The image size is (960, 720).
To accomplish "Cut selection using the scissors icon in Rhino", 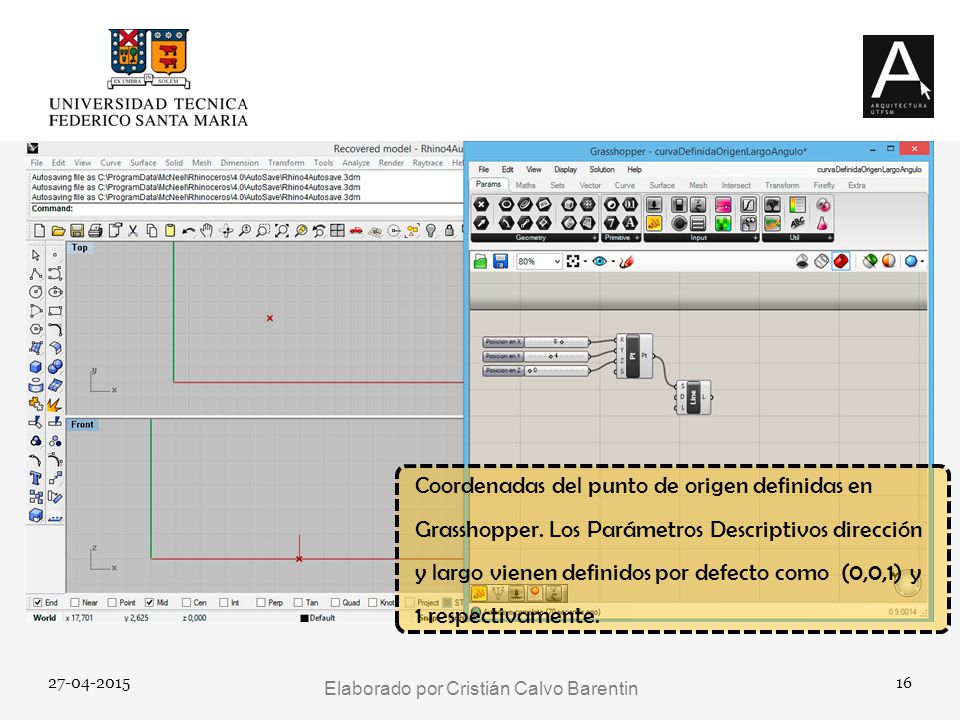I will 132,231.
